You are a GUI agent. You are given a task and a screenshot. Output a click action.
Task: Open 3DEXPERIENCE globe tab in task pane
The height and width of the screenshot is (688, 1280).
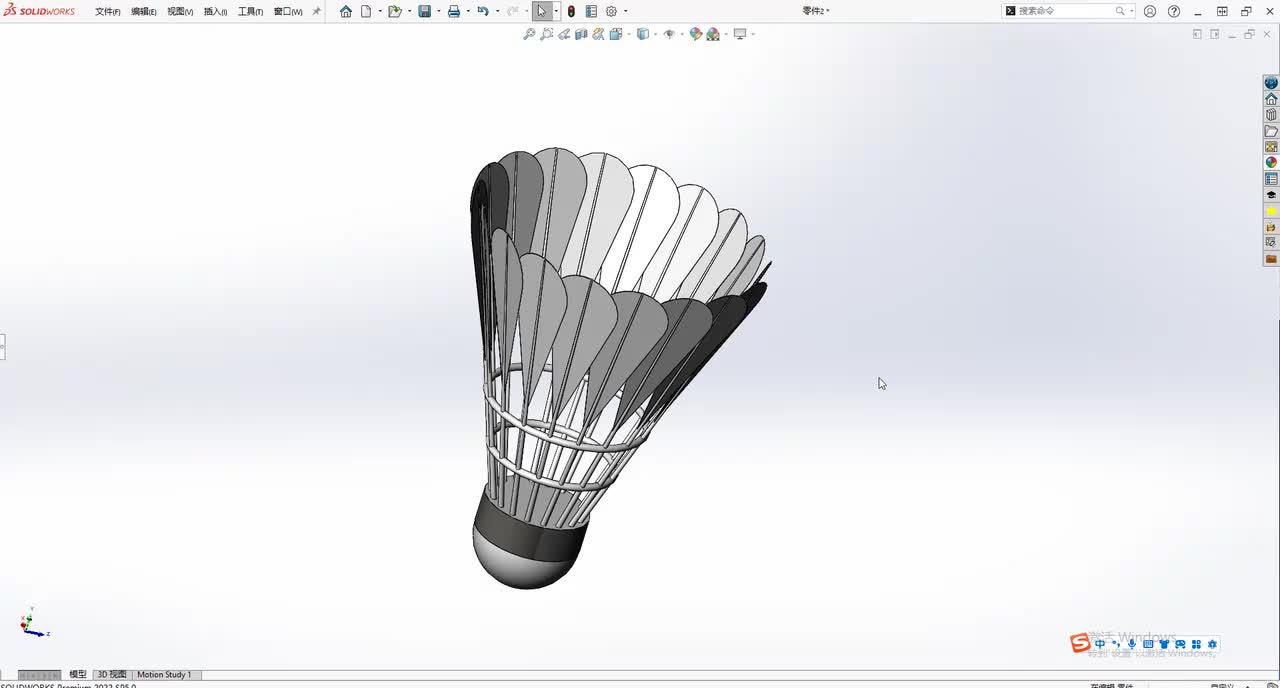[1271, 83]
